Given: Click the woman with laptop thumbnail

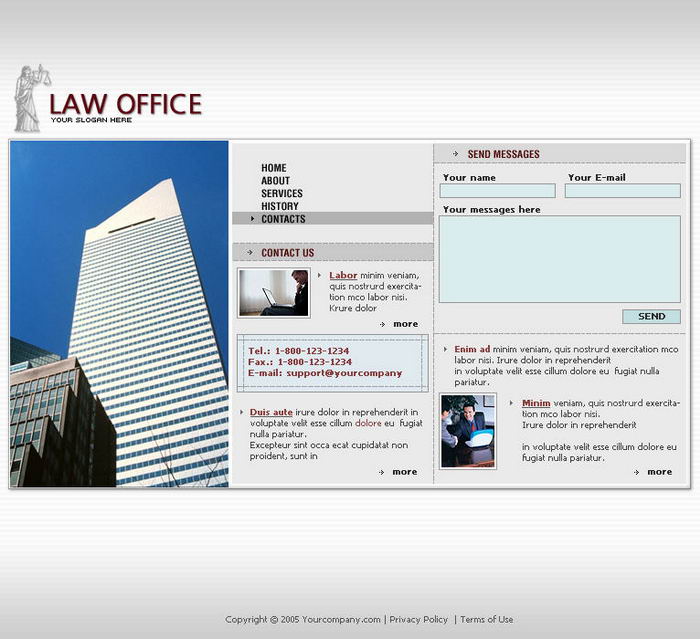Looking at the screenshot, I should click(x=273, y=293).
